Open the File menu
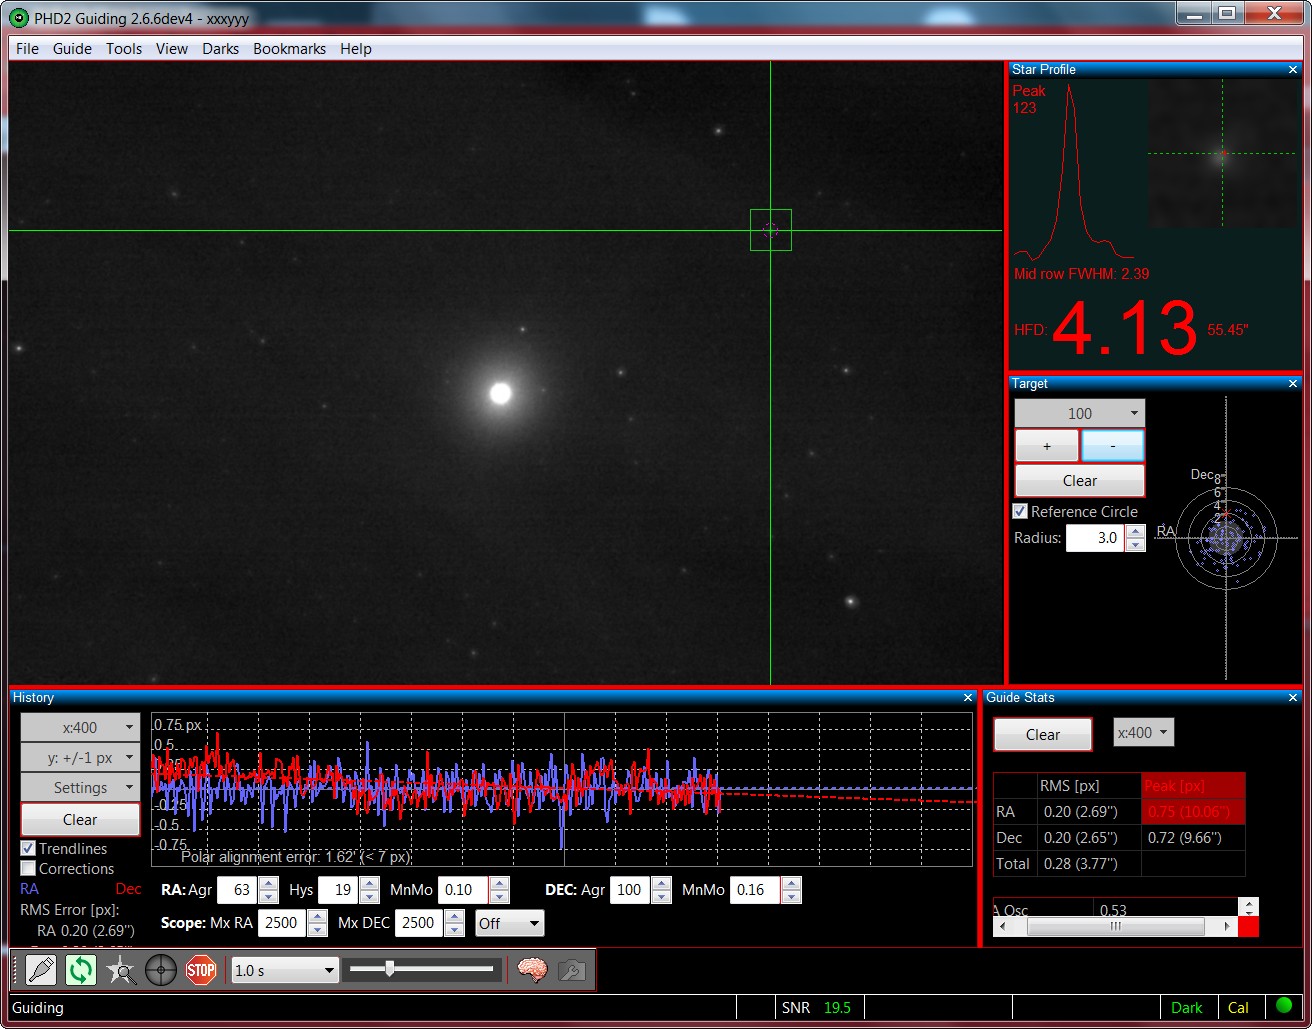Screen dimensions: 1312x1029 (x=27, y=48)
